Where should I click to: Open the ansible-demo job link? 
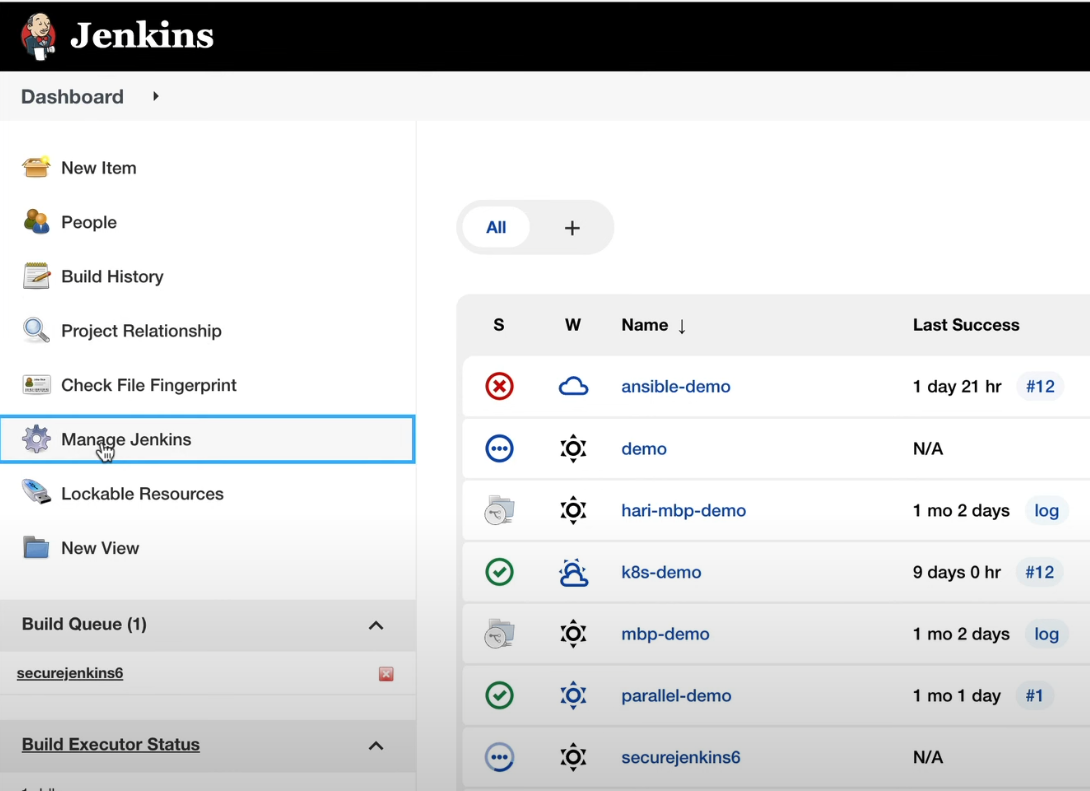676,386
